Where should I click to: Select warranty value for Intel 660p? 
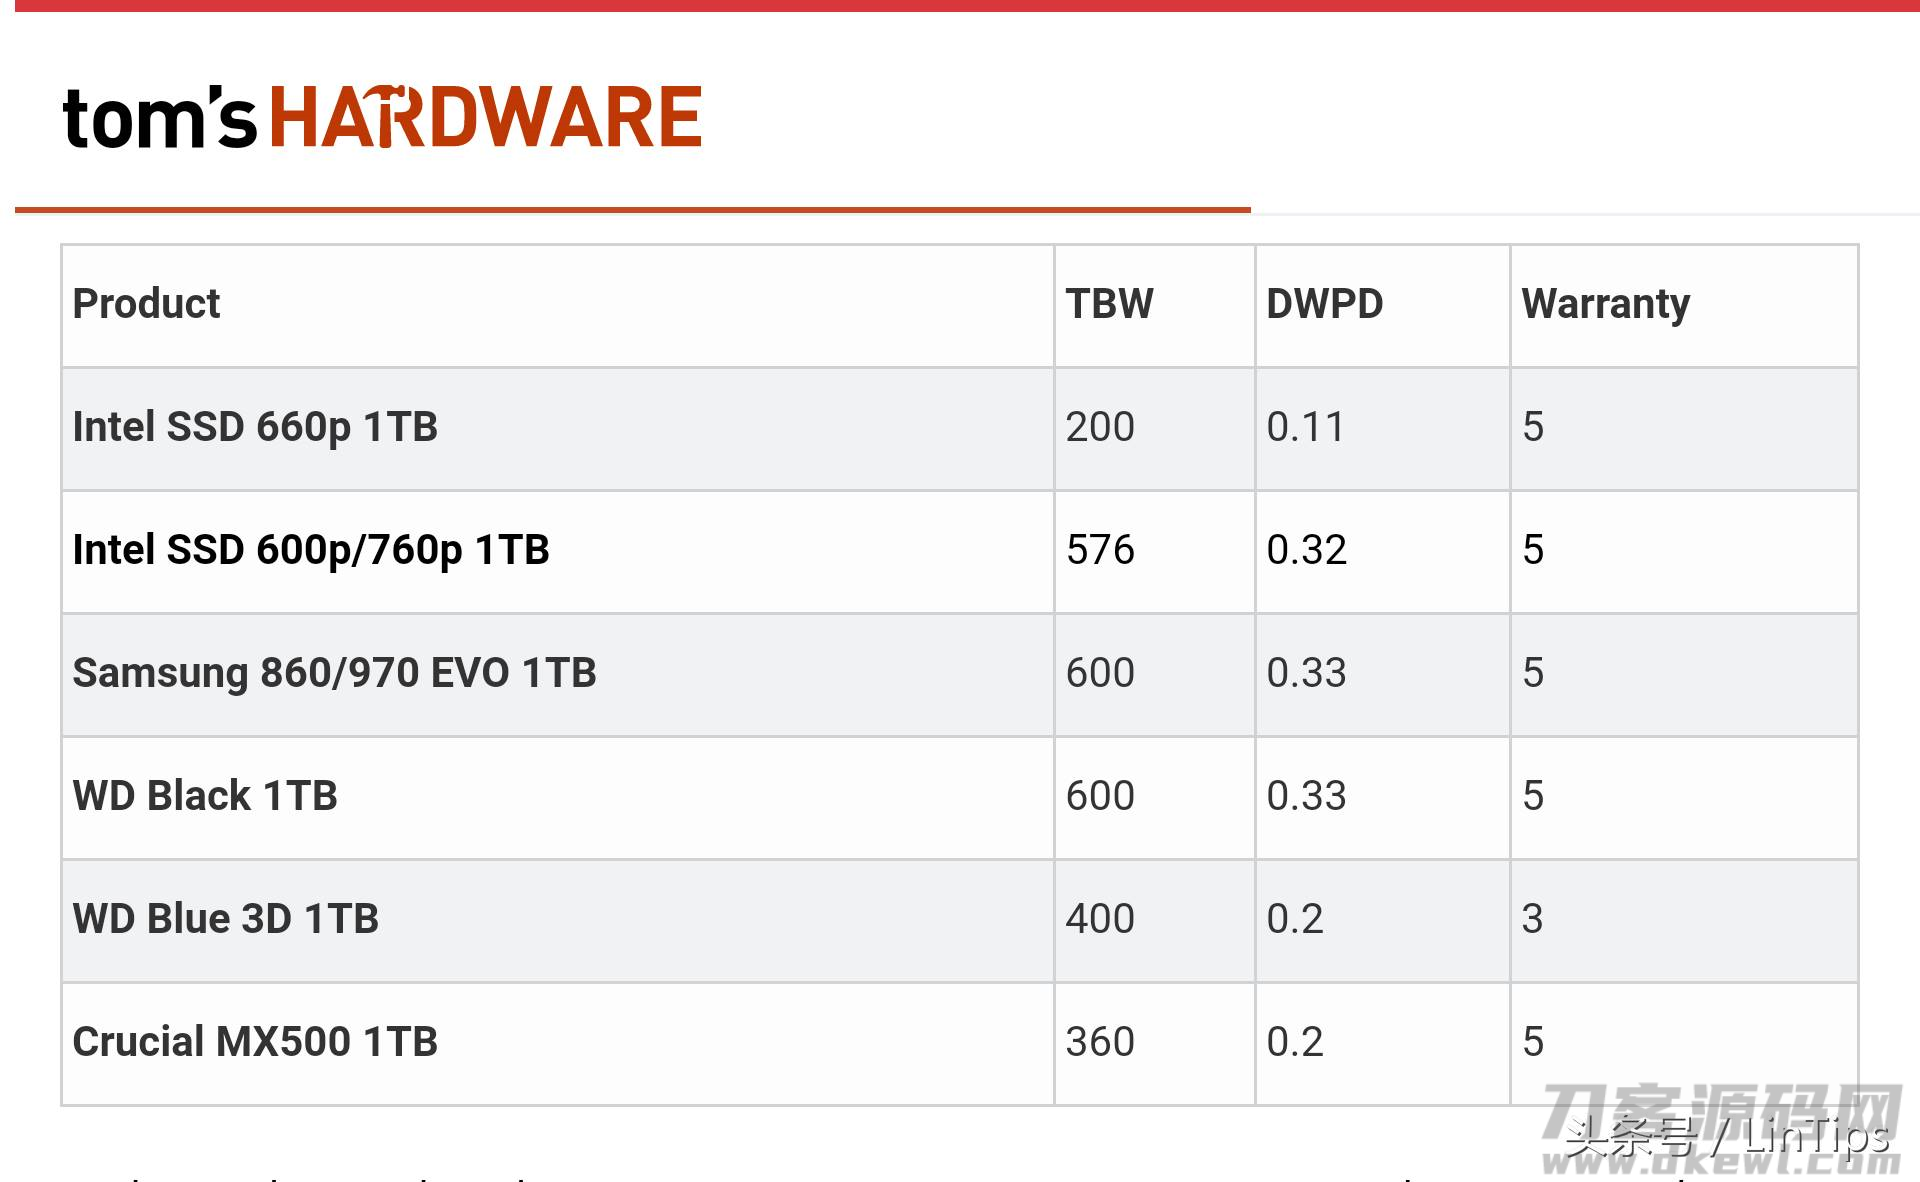point(1533,427)
